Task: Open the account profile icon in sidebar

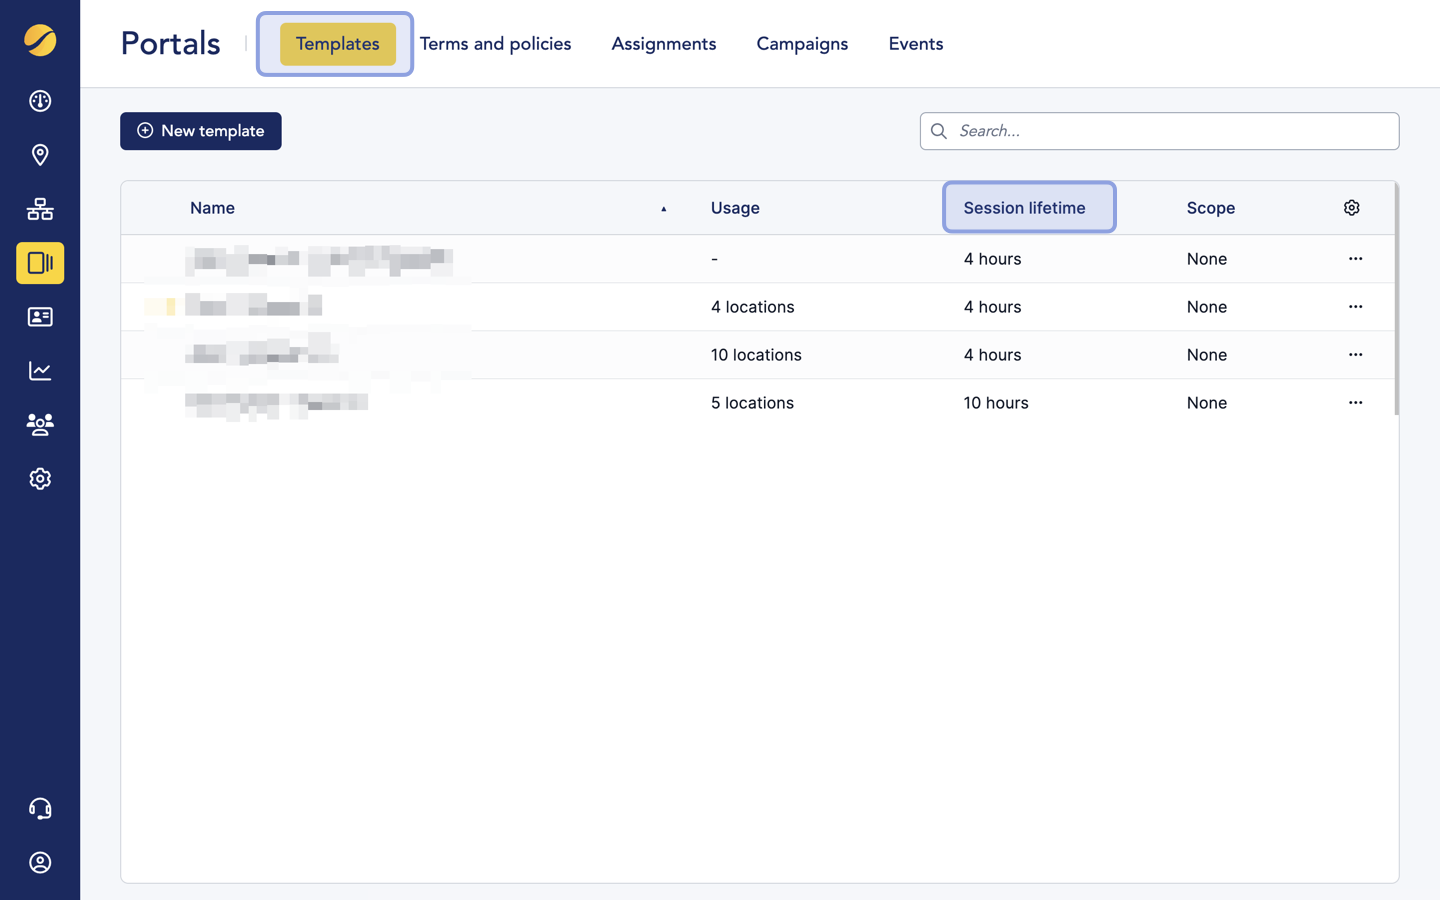Action: [x=40, y=862]
